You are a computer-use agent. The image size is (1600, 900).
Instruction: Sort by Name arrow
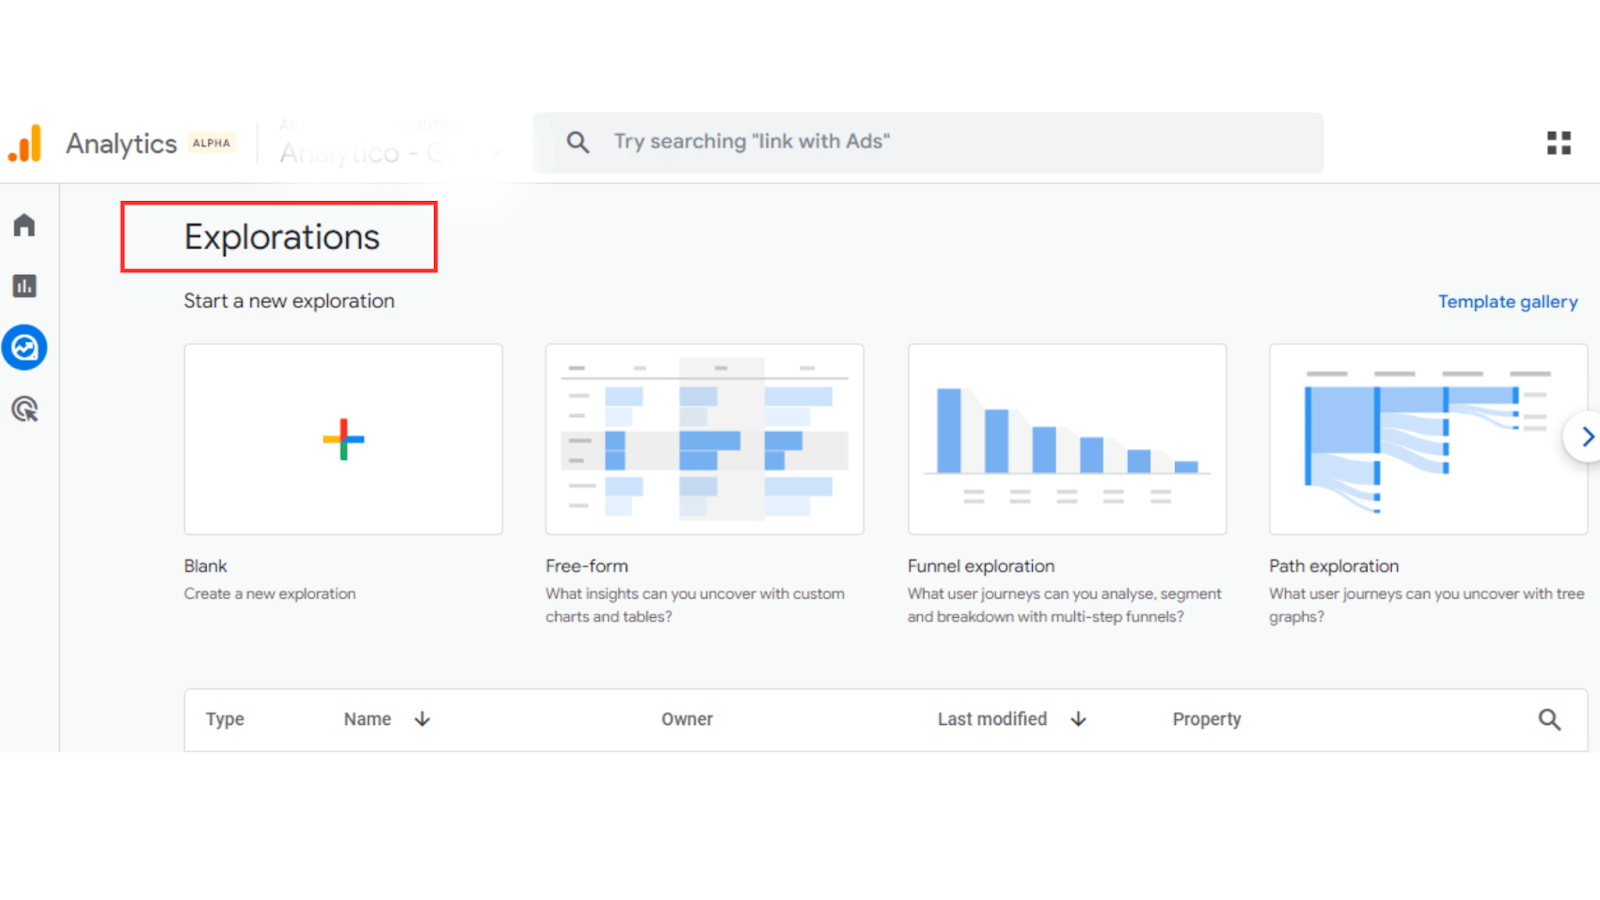[422, 719]
